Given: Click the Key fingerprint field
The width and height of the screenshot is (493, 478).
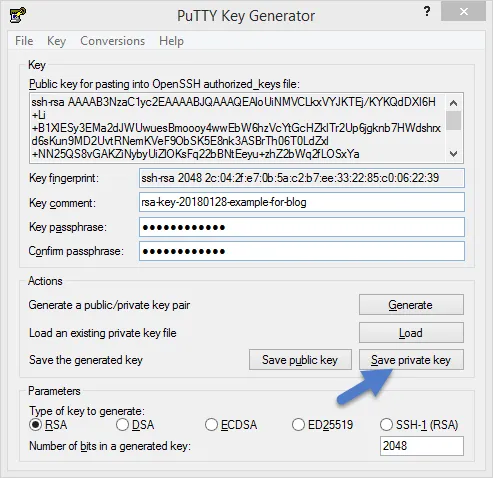Looking at the screenshot, I should pos(302,178).
